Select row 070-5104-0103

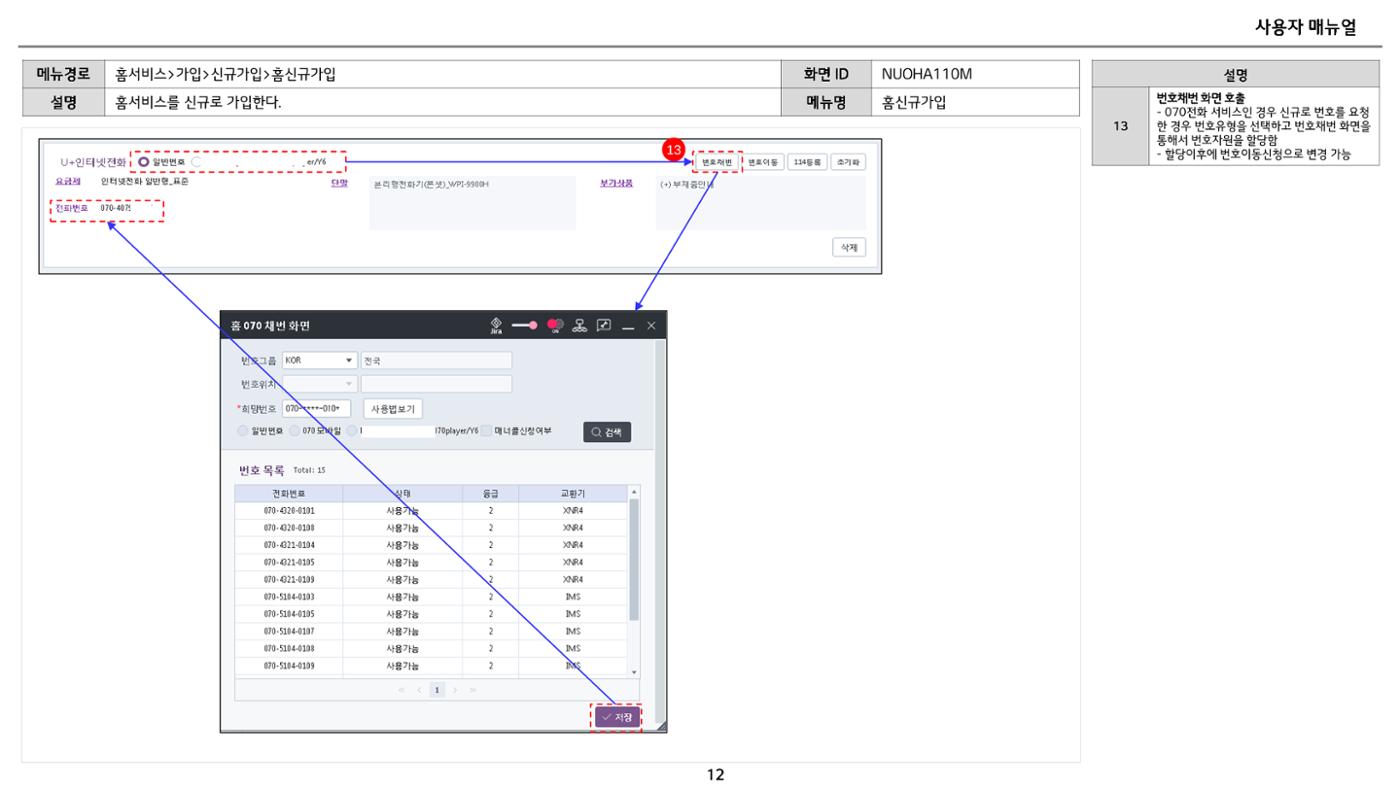click(x=431, y=597)
